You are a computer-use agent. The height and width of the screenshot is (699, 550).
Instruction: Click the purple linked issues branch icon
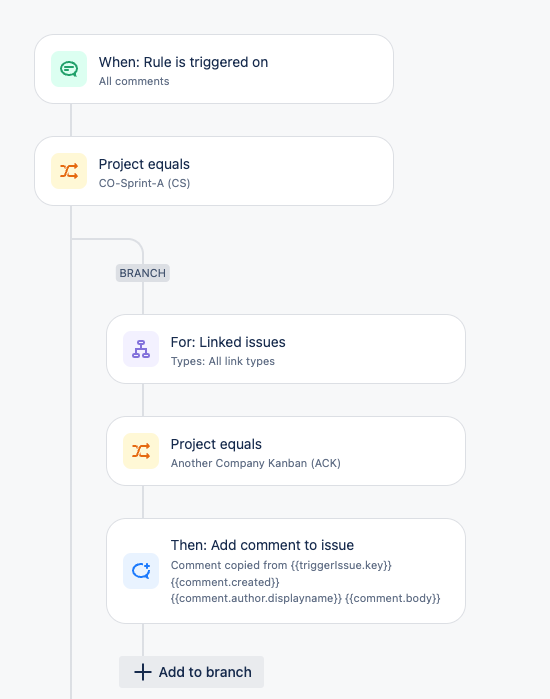point(141,349)
